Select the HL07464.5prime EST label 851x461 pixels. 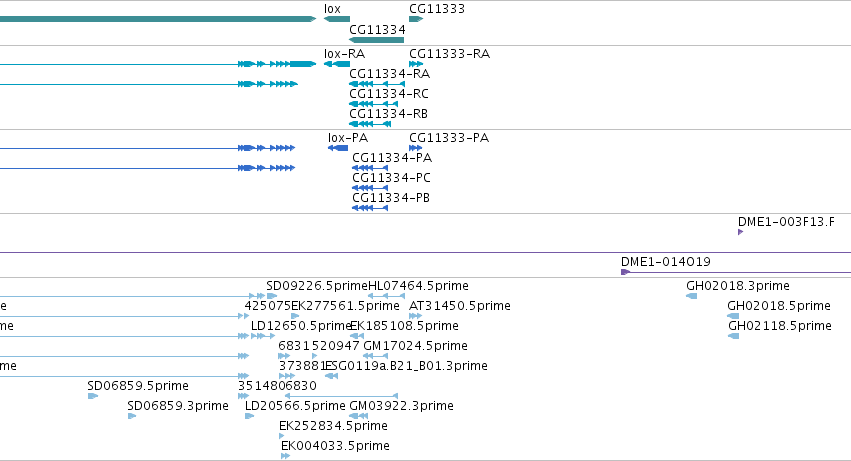click(418, 286)
